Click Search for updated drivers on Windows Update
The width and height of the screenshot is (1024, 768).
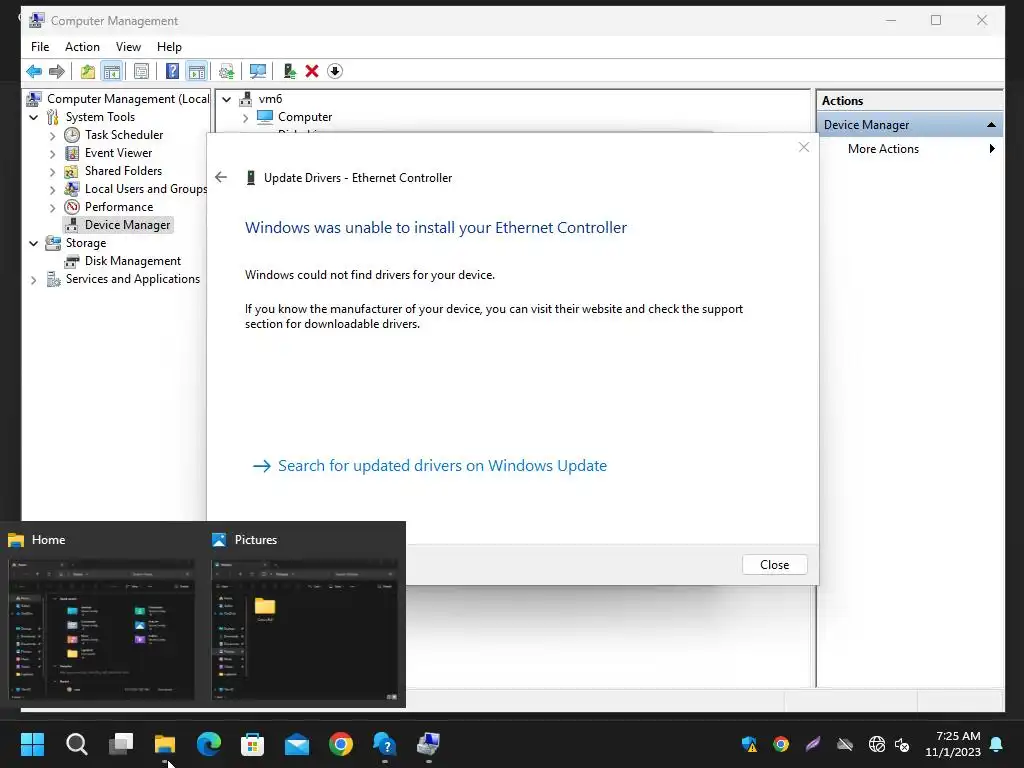(429, 466)
